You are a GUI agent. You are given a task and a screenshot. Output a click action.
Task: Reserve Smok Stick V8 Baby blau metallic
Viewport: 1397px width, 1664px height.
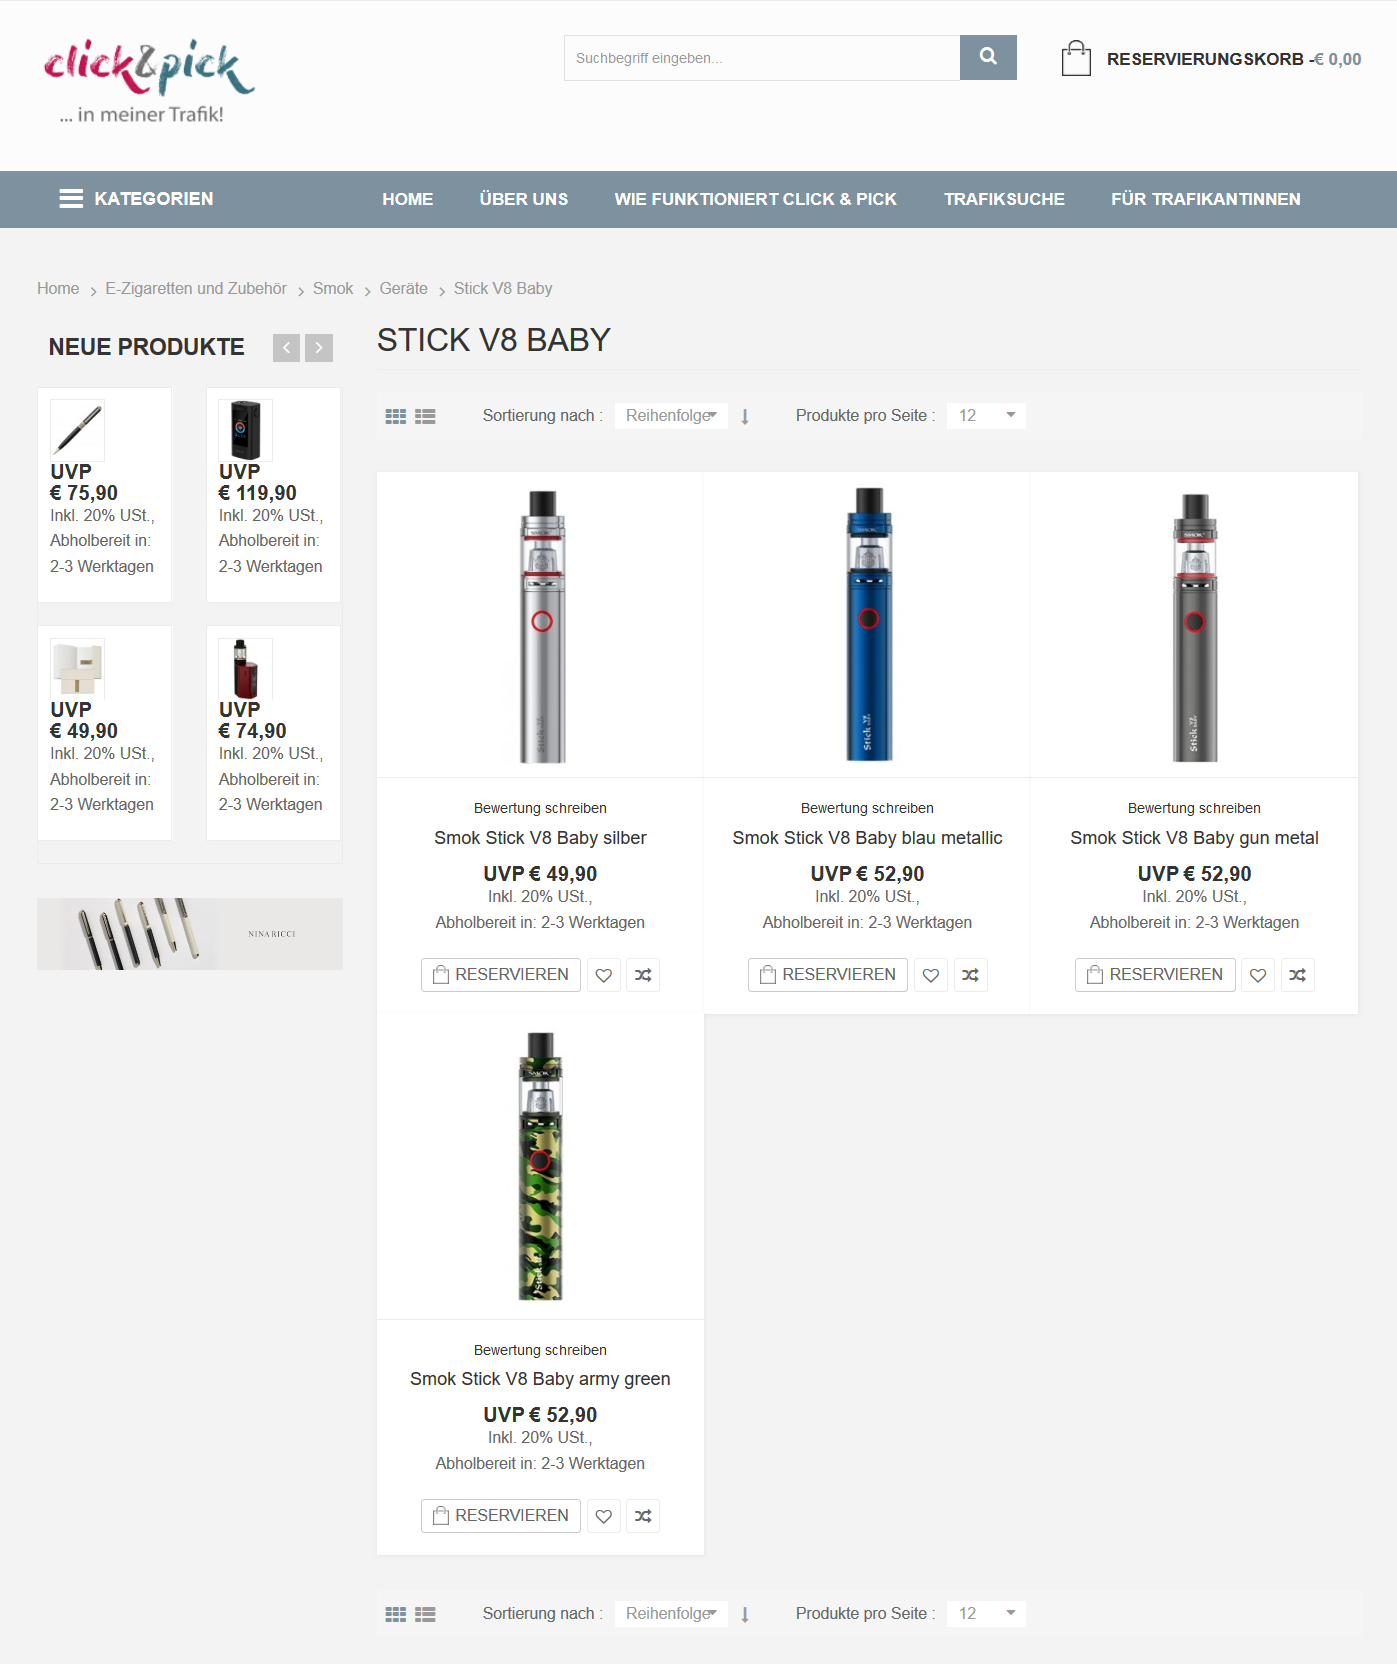point(828,975)
